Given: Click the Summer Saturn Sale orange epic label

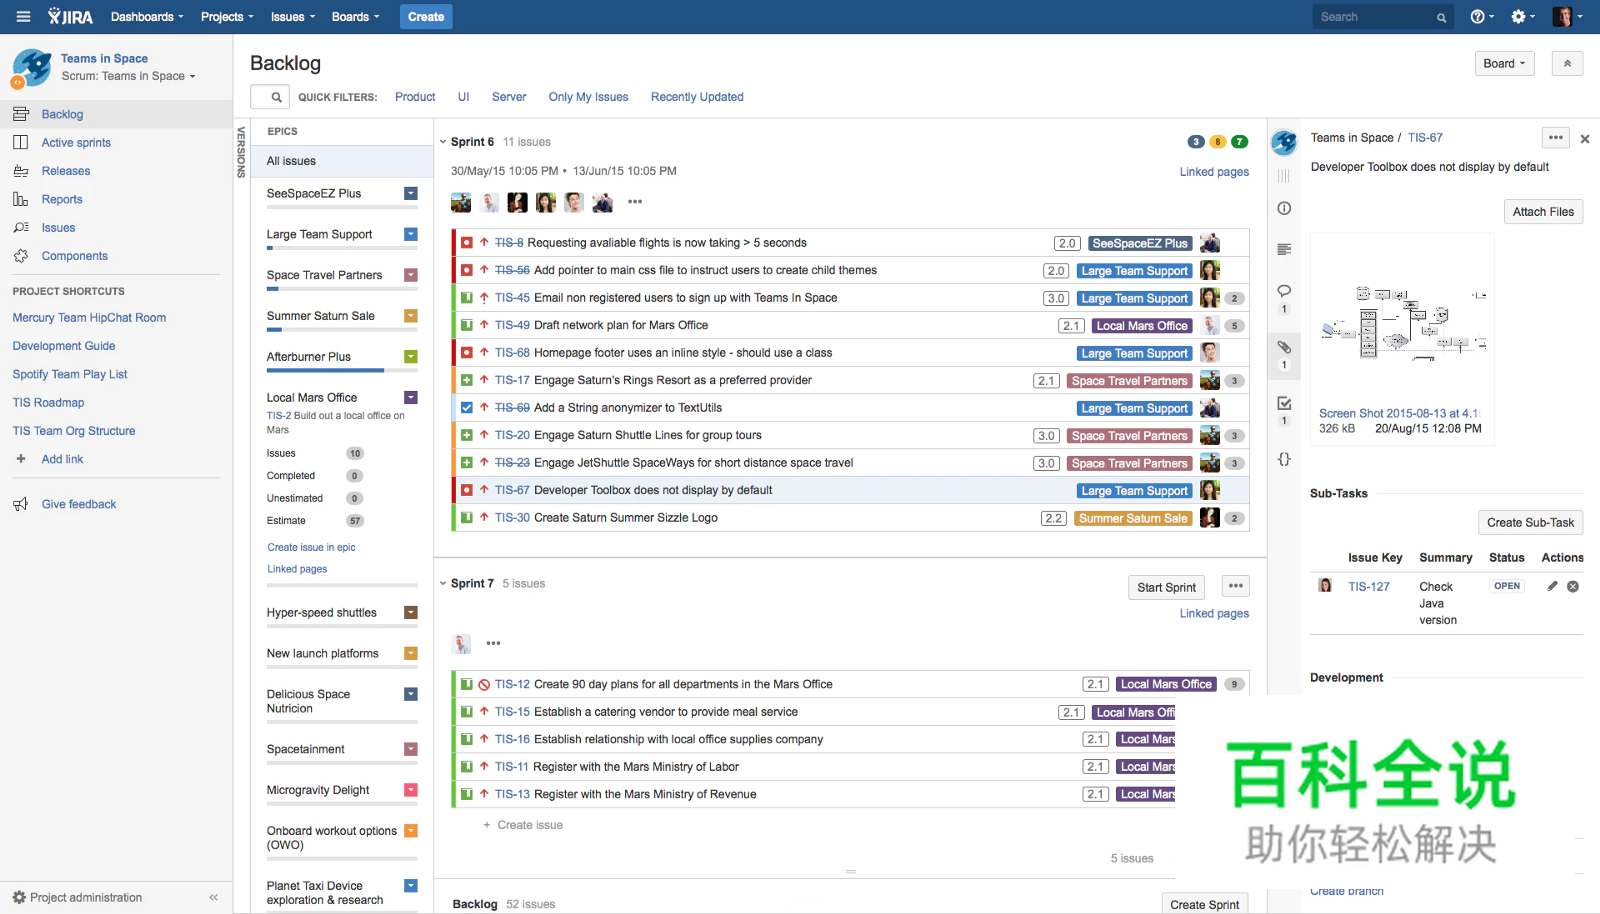Looking at the screenshot, I should click(1133, 518).
